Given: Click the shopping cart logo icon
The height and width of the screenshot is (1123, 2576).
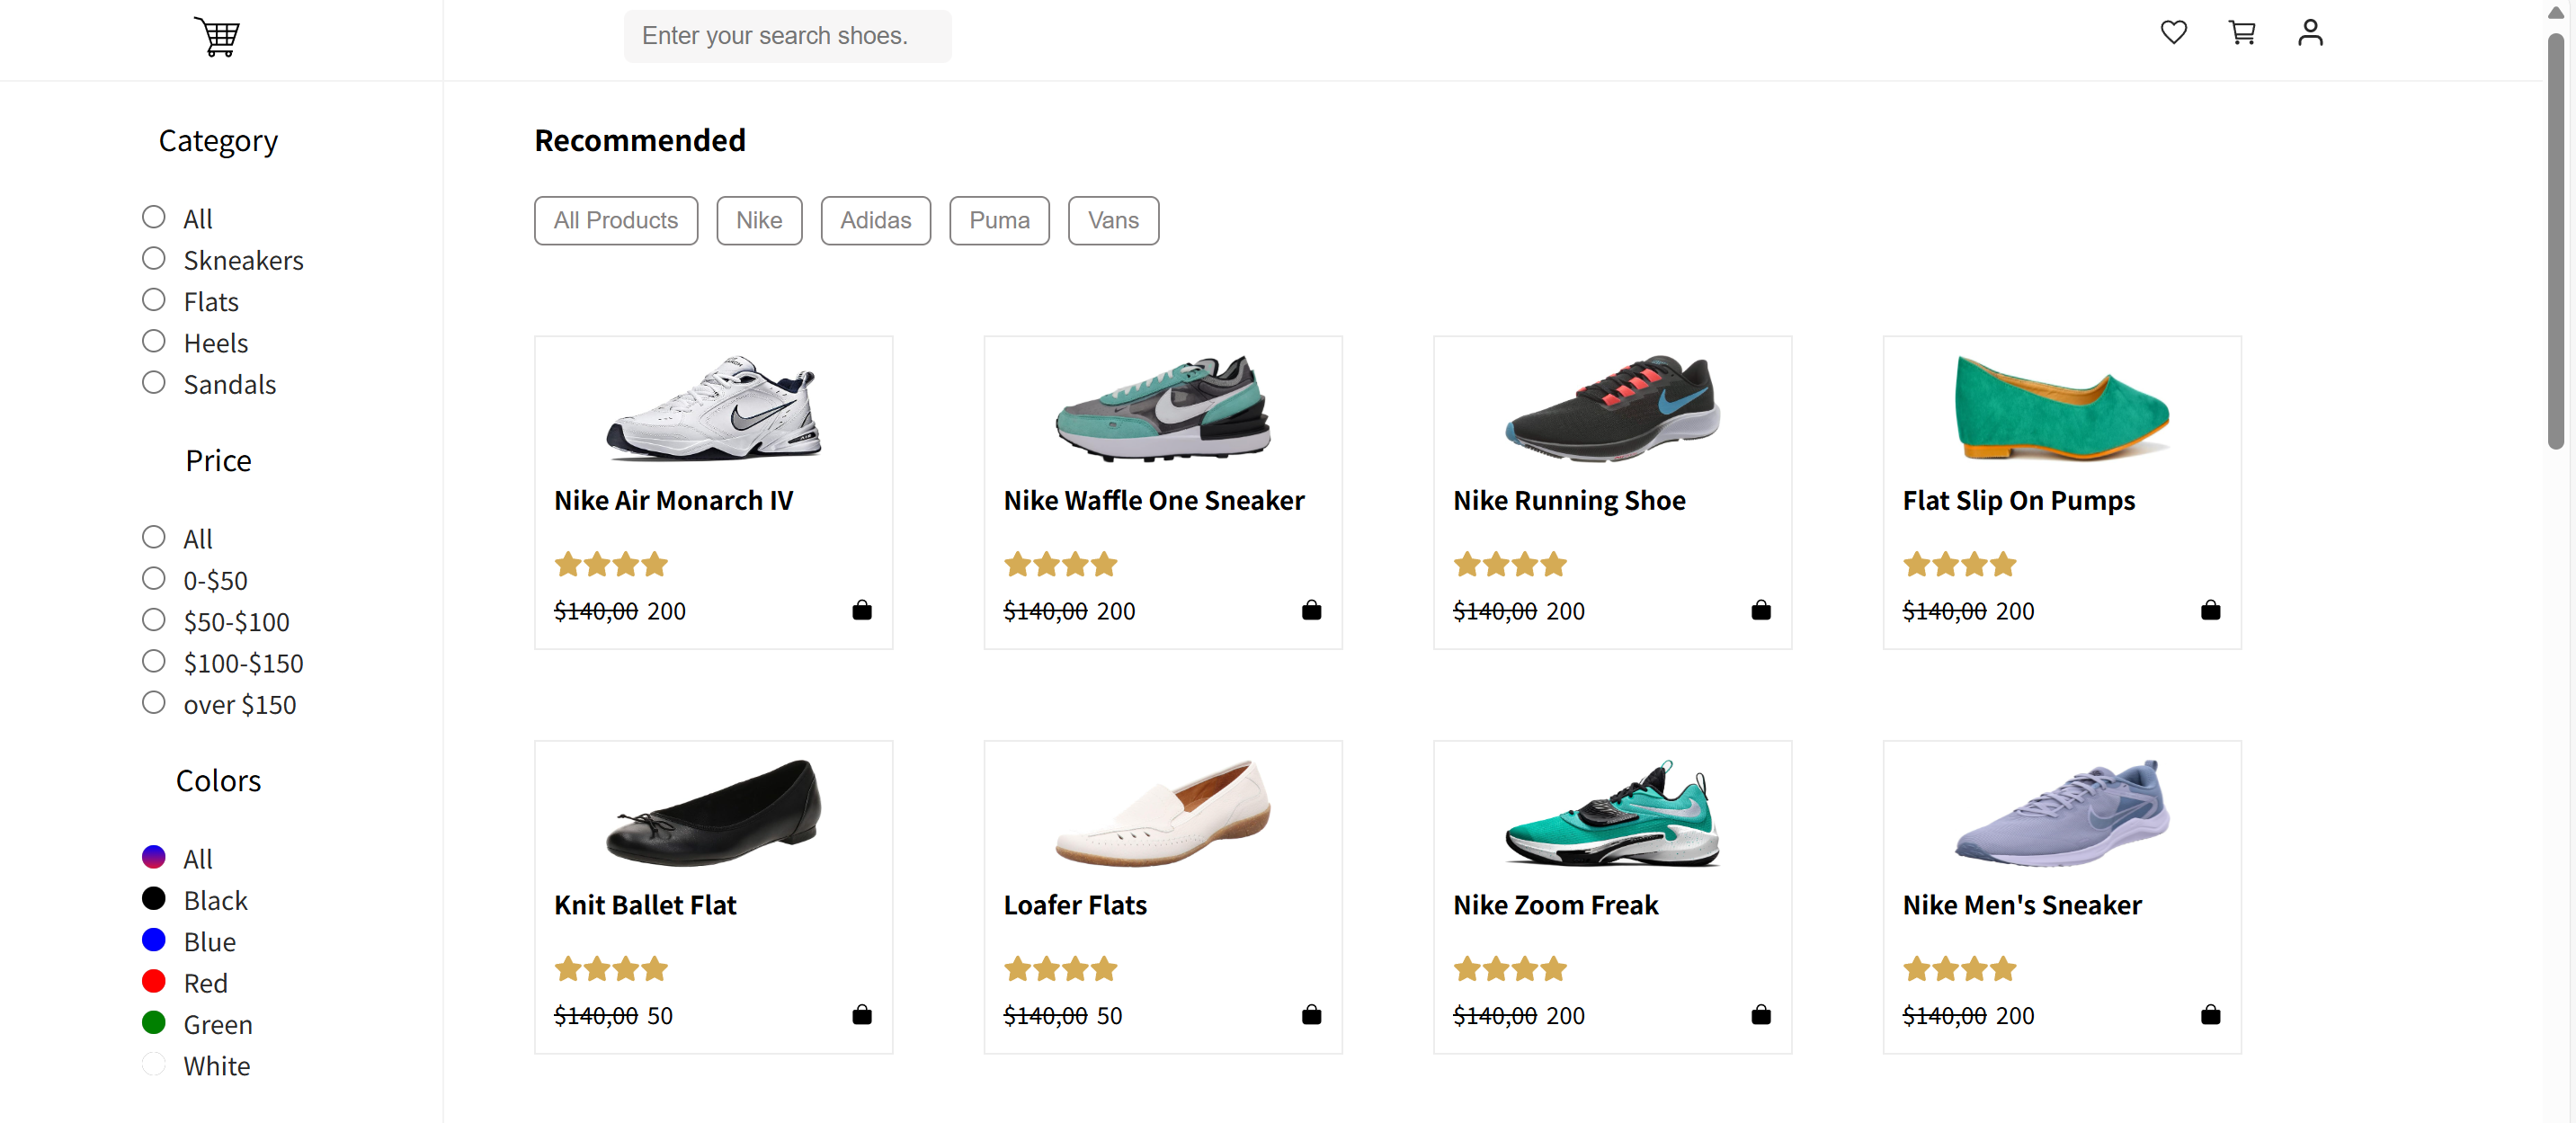Looking at the screenshot, I should [x=217, y=37].
